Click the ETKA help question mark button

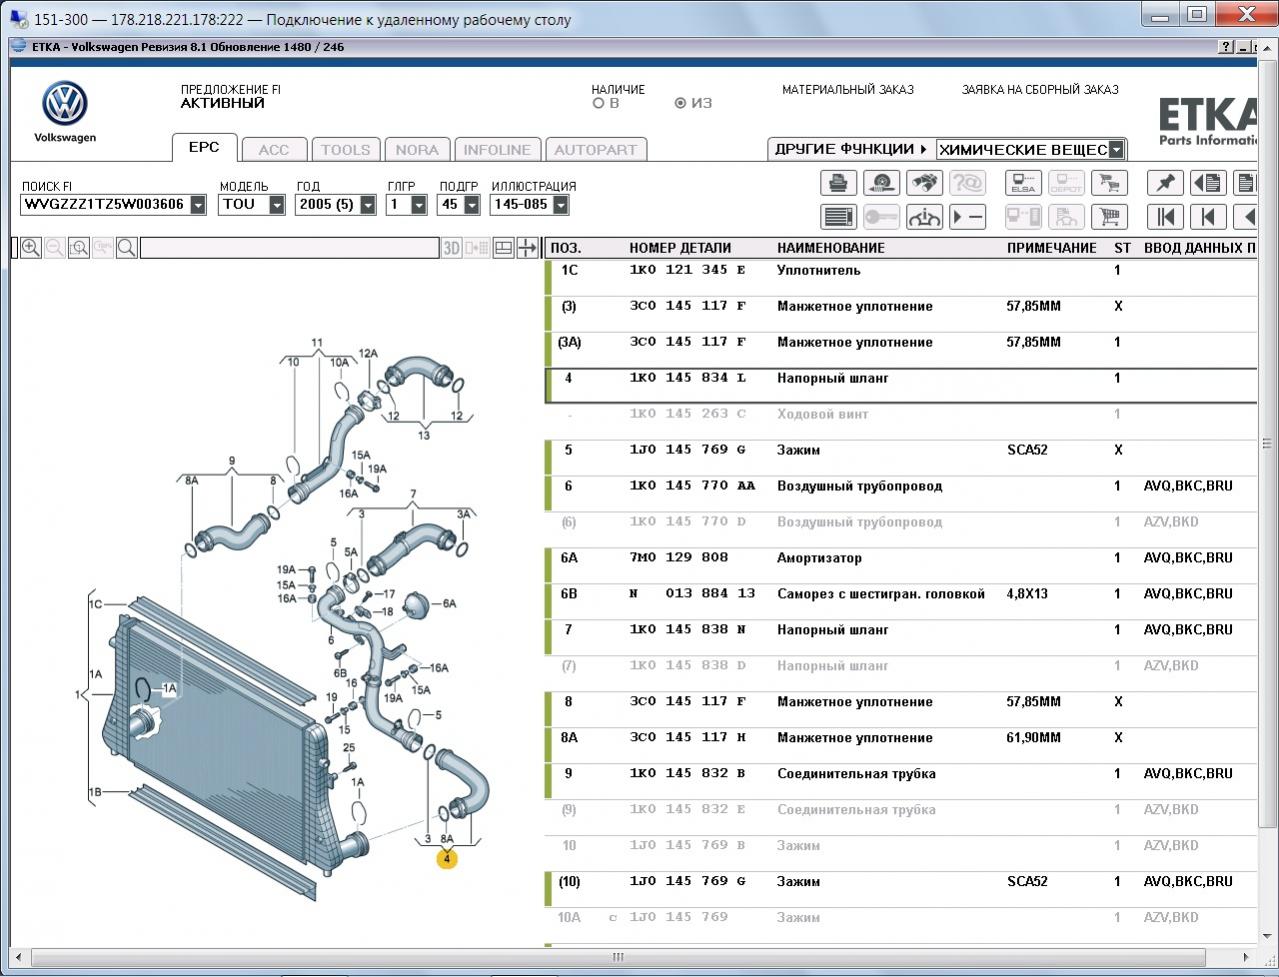1226,47
